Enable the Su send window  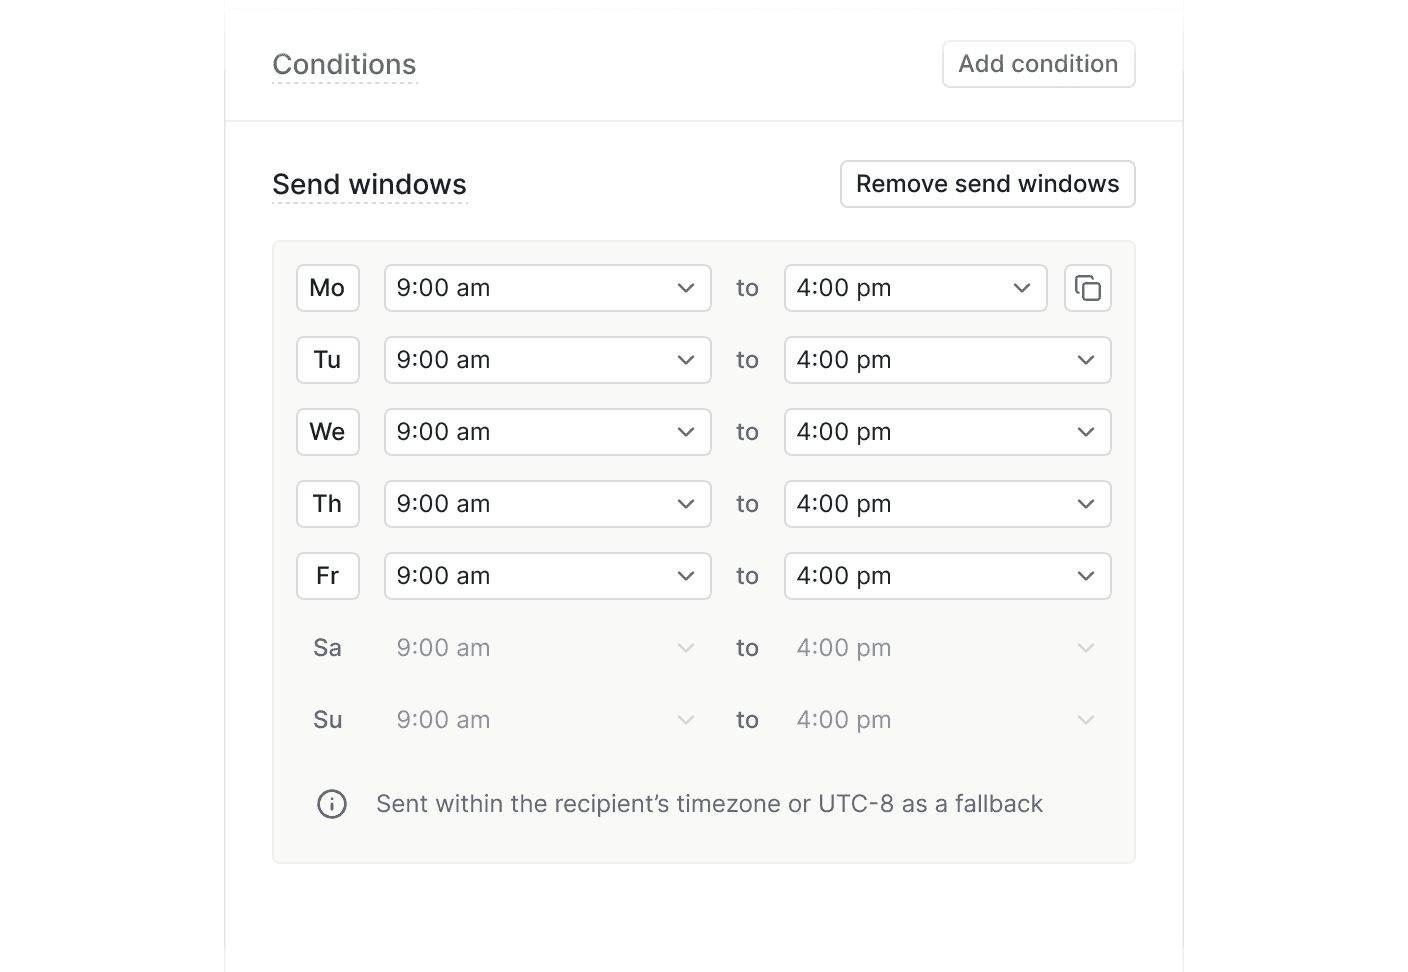(327, 719)
